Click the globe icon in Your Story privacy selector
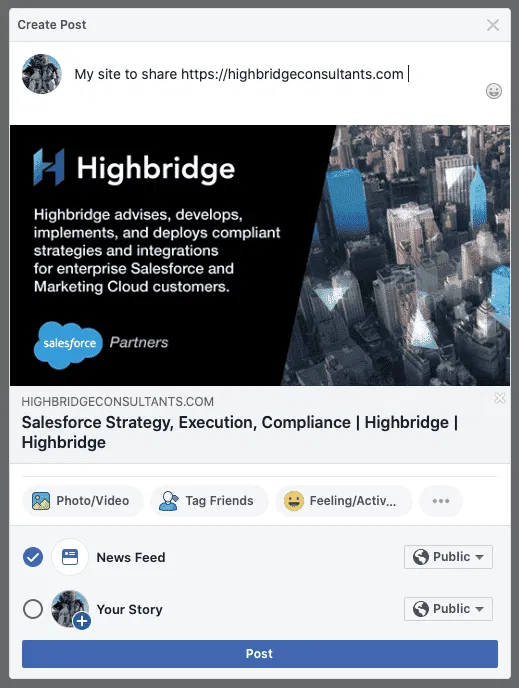 tap(421, 609)
